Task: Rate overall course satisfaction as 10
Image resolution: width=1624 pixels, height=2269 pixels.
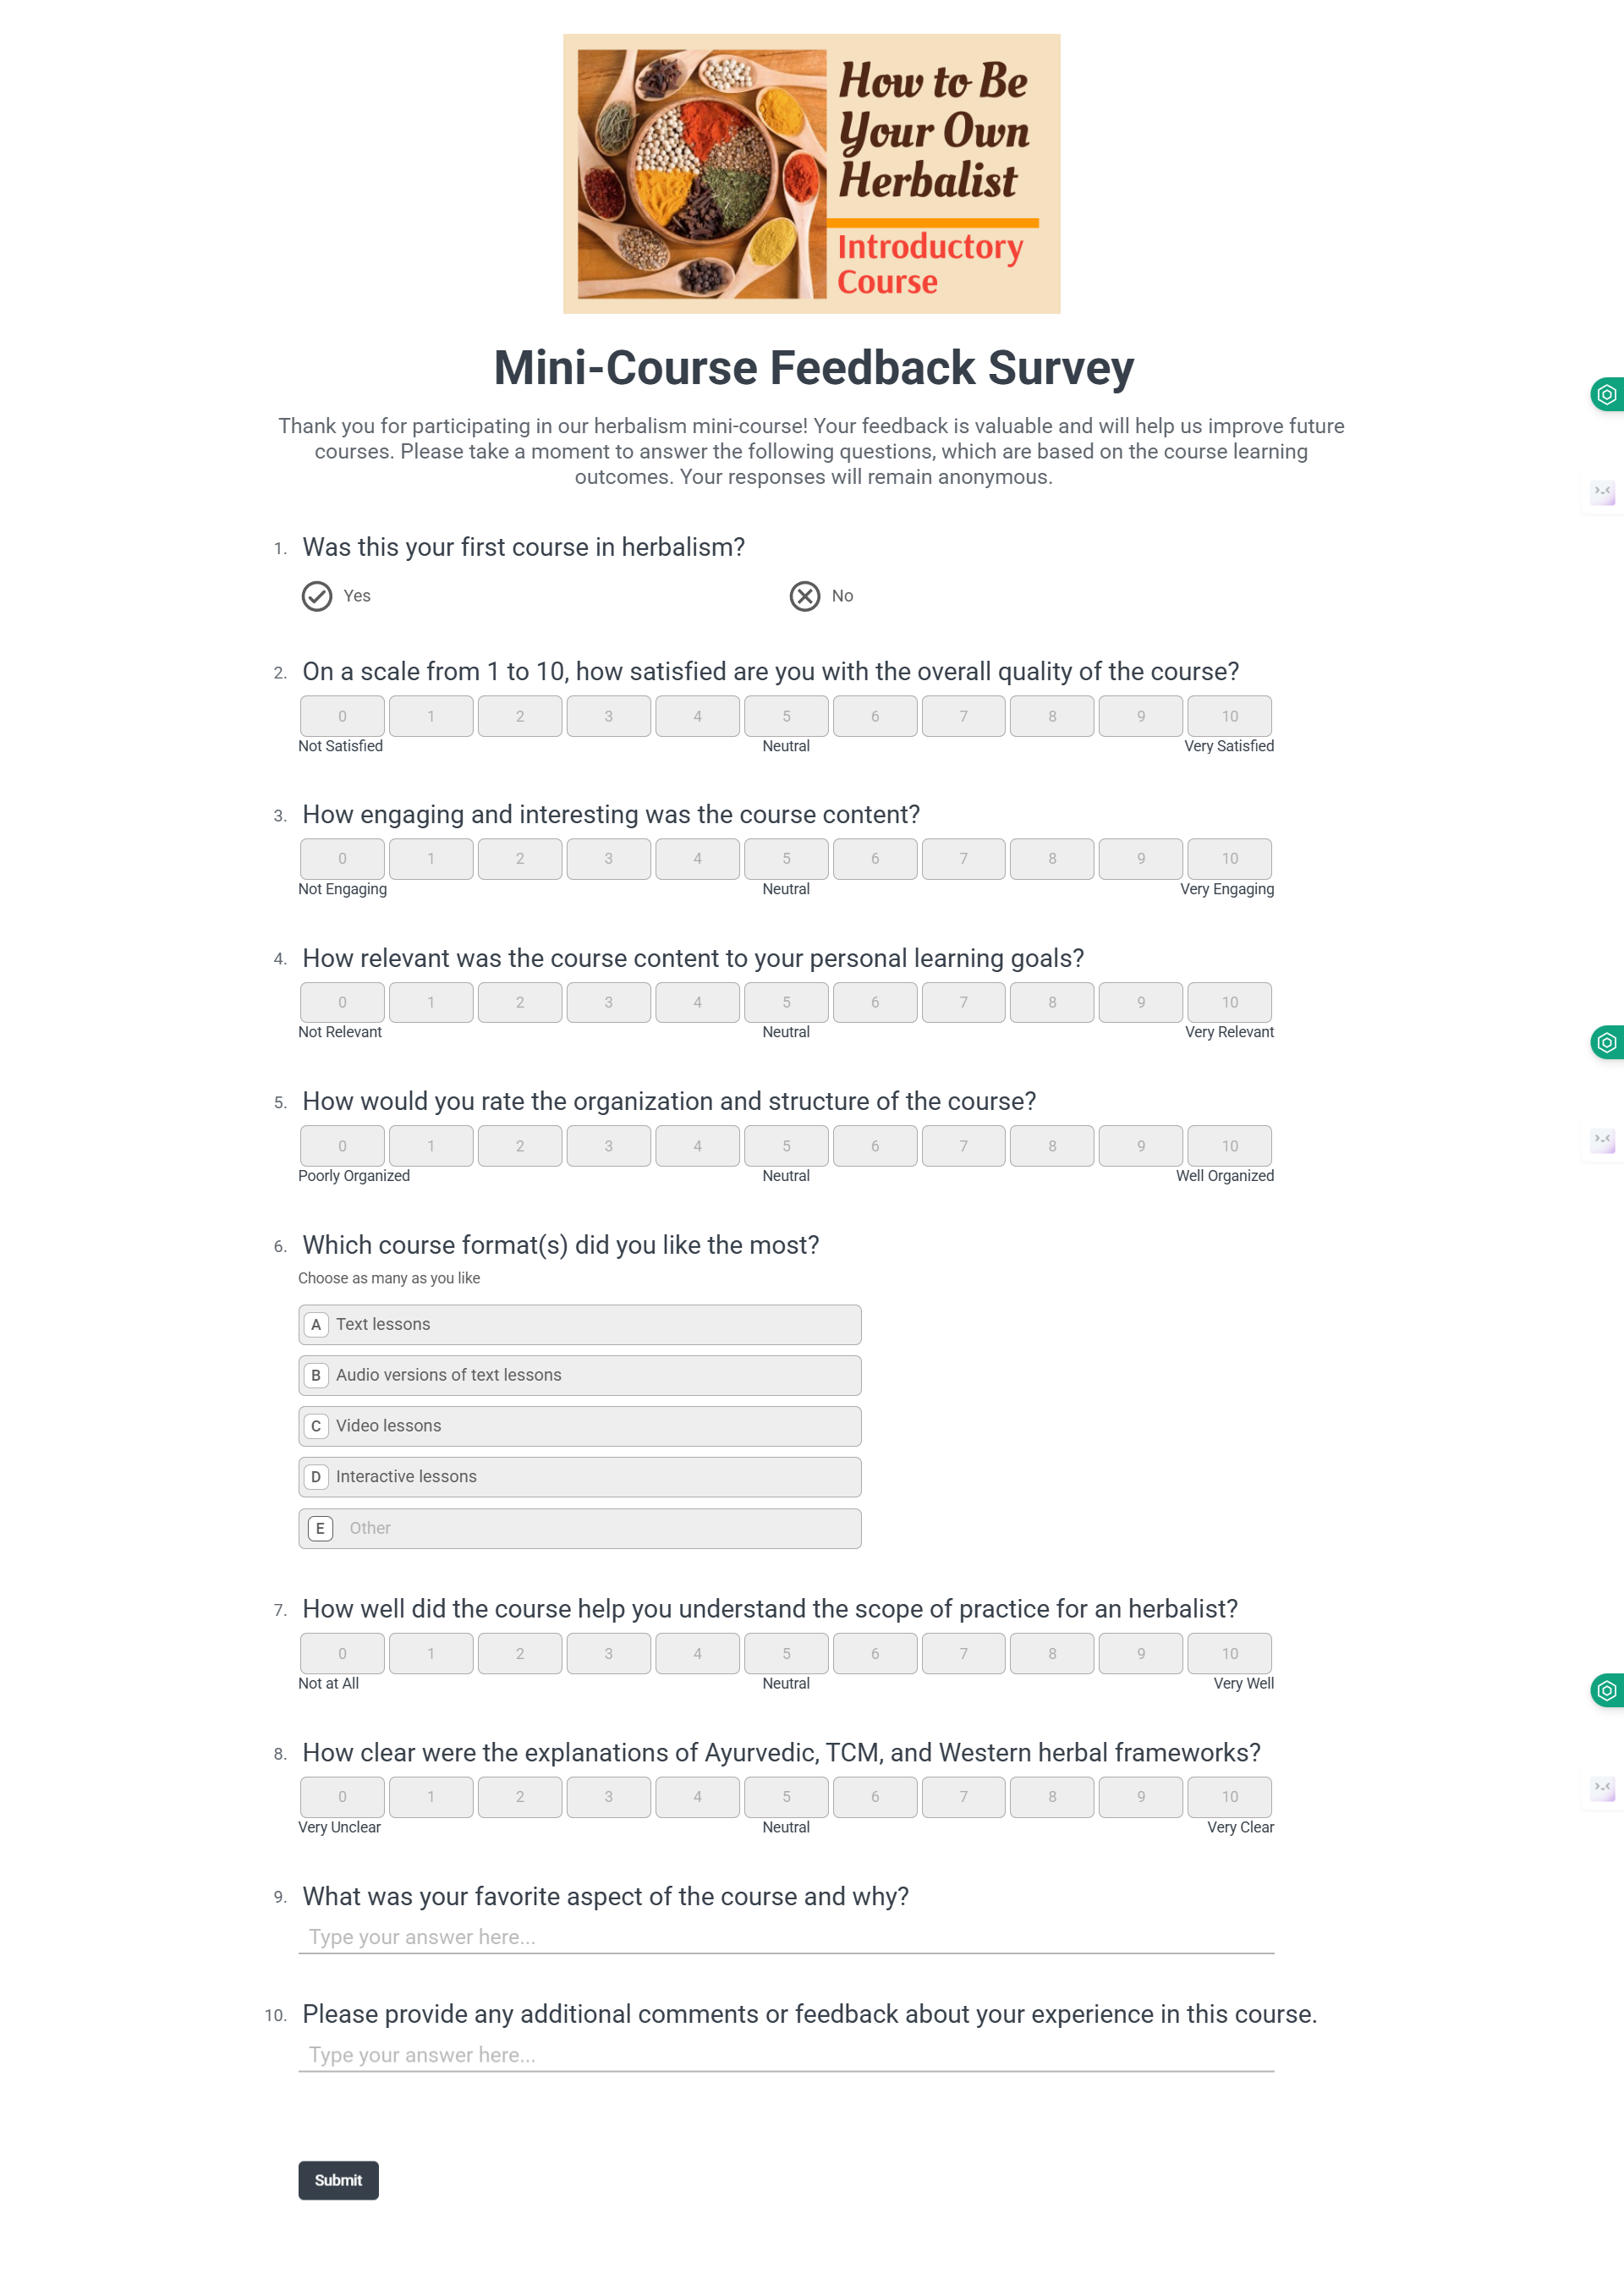Action: coord(1229,716)
